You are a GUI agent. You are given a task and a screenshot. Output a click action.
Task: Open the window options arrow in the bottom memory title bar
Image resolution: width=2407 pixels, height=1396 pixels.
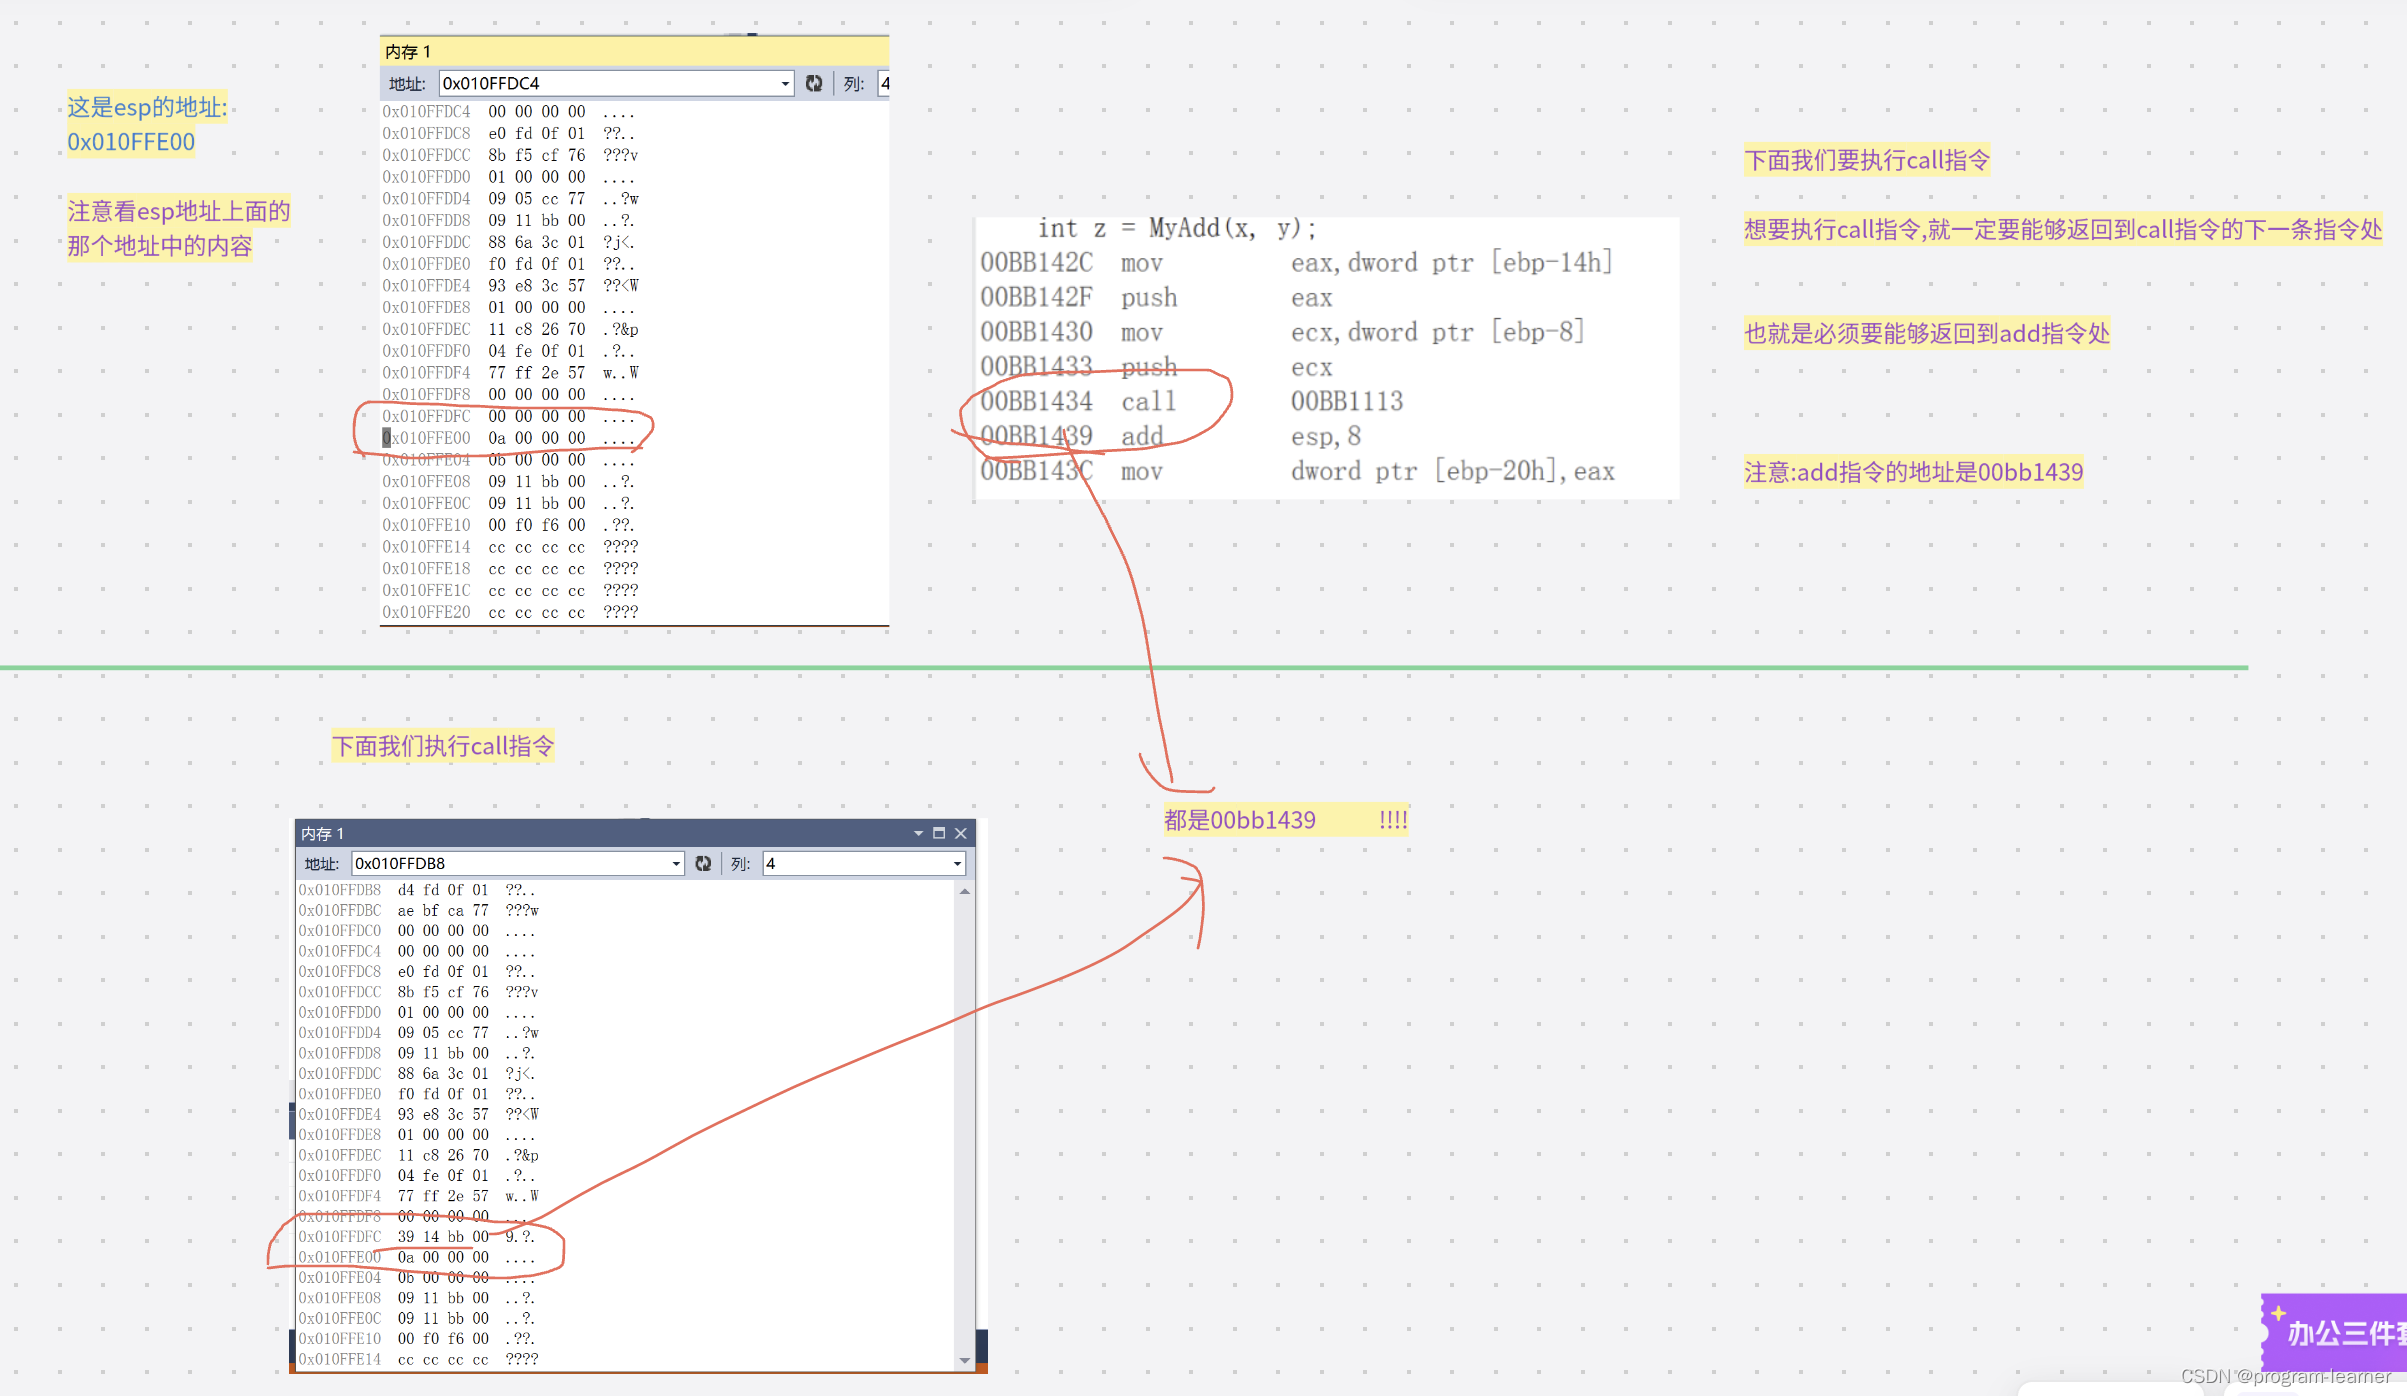[918, 833]
